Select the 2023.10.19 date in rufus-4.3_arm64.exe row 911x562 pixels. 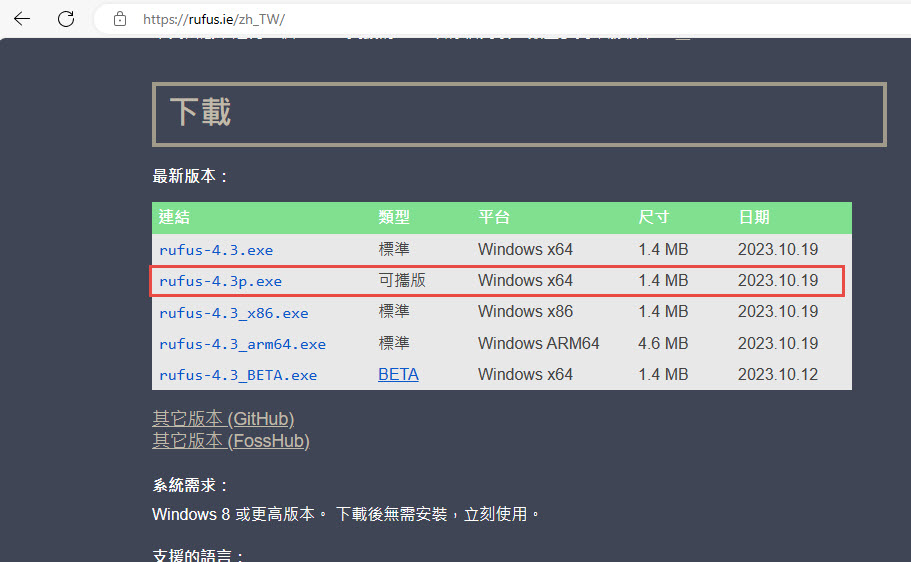(x=778, y=343)
